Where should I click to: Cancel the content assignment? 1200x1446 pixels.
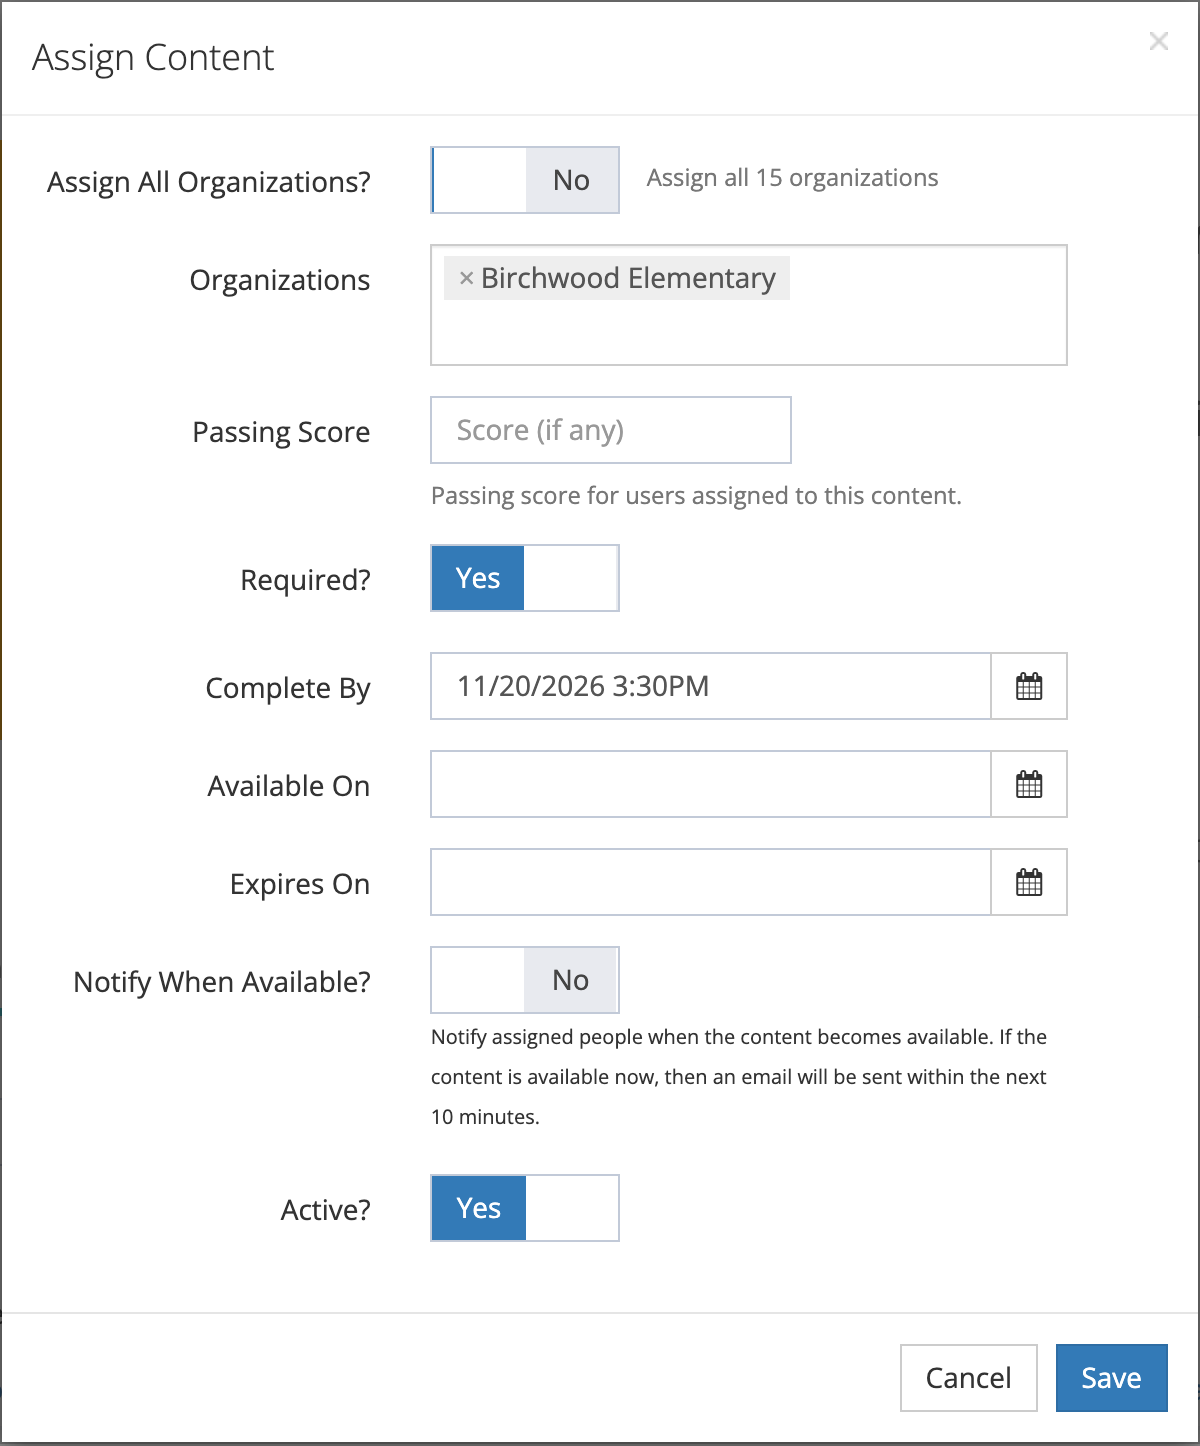point(968,1378)
